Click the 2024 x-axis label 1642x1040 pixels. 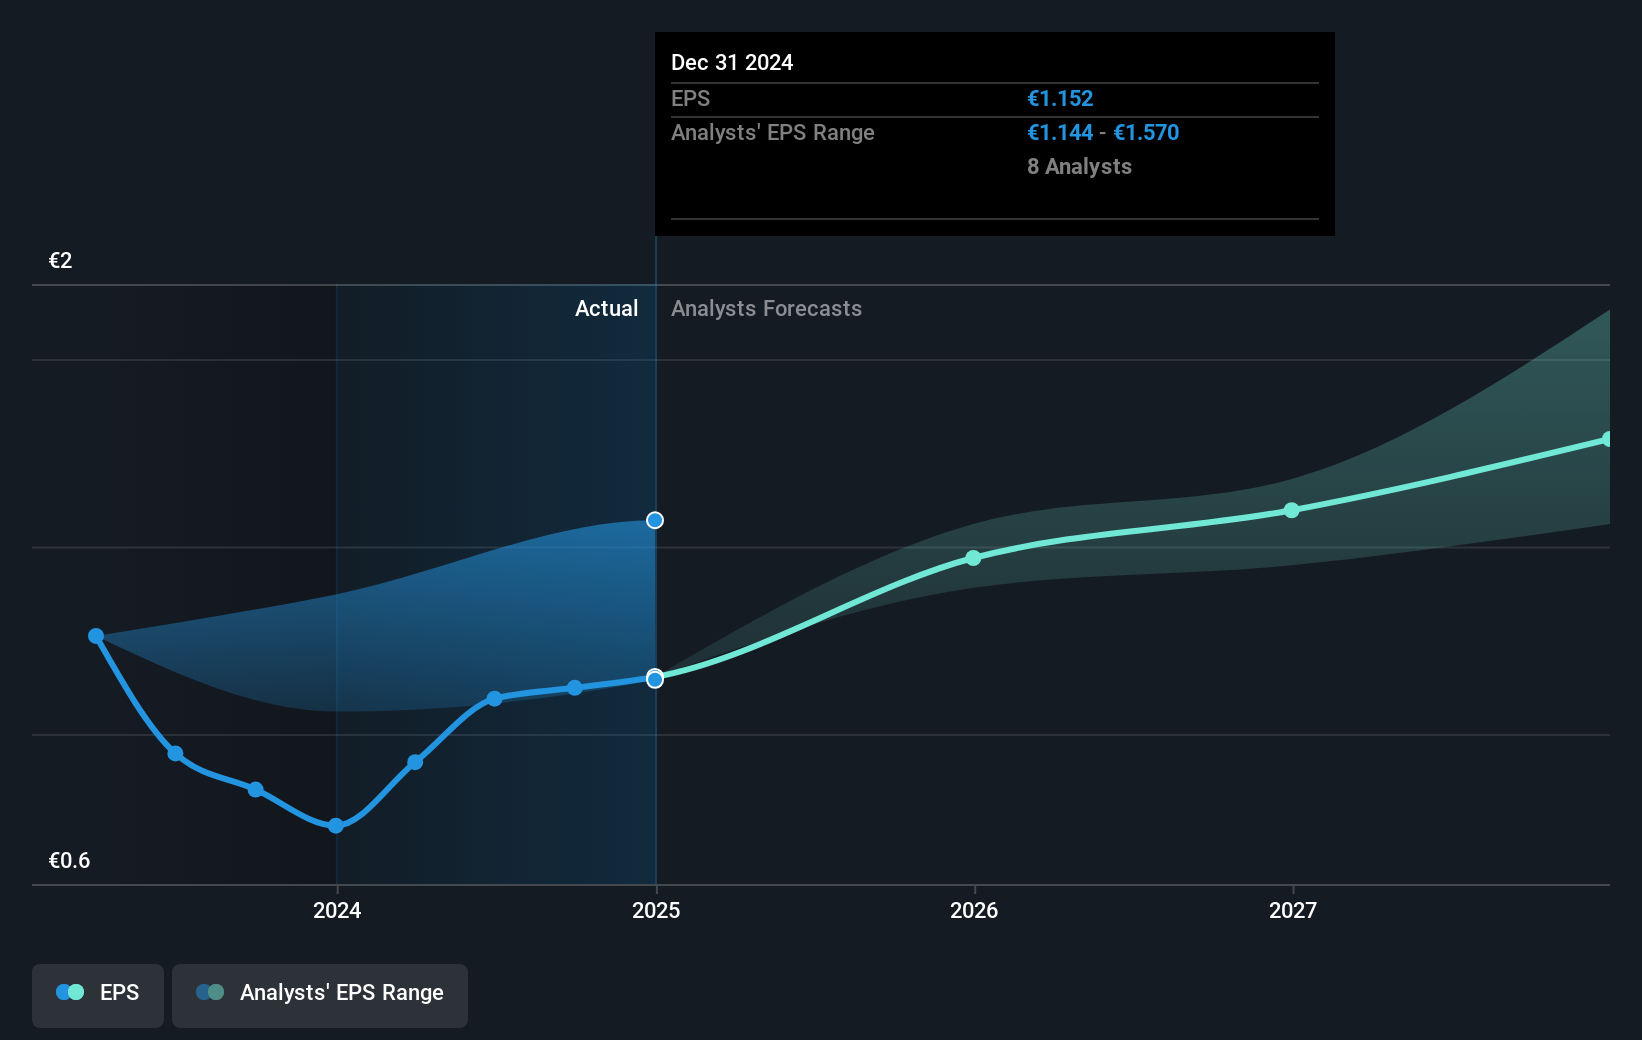click(x=337, y=910)
